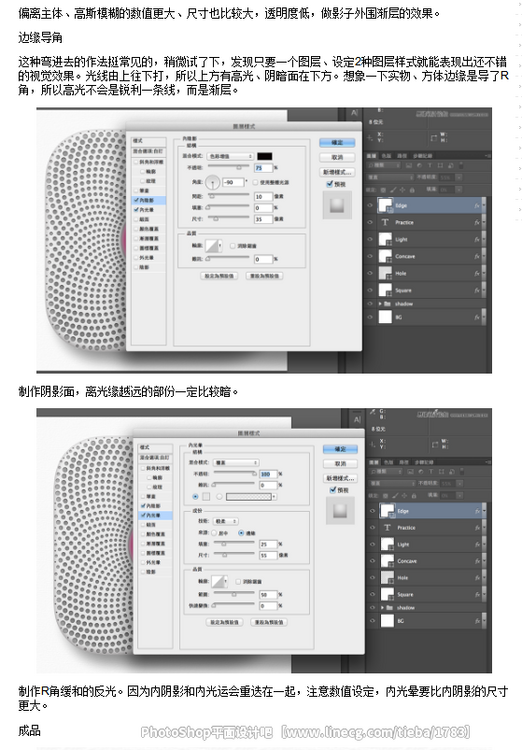Click the blue OK button in Inner Glow dialog

(x=340, y=449)
